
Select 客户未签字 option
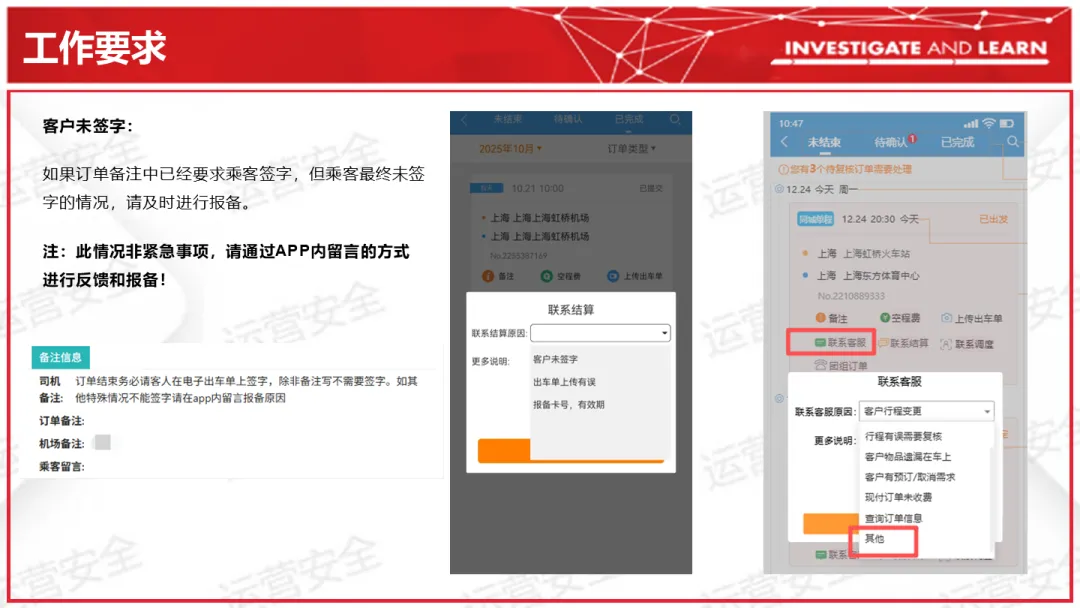tap(555, 359)
